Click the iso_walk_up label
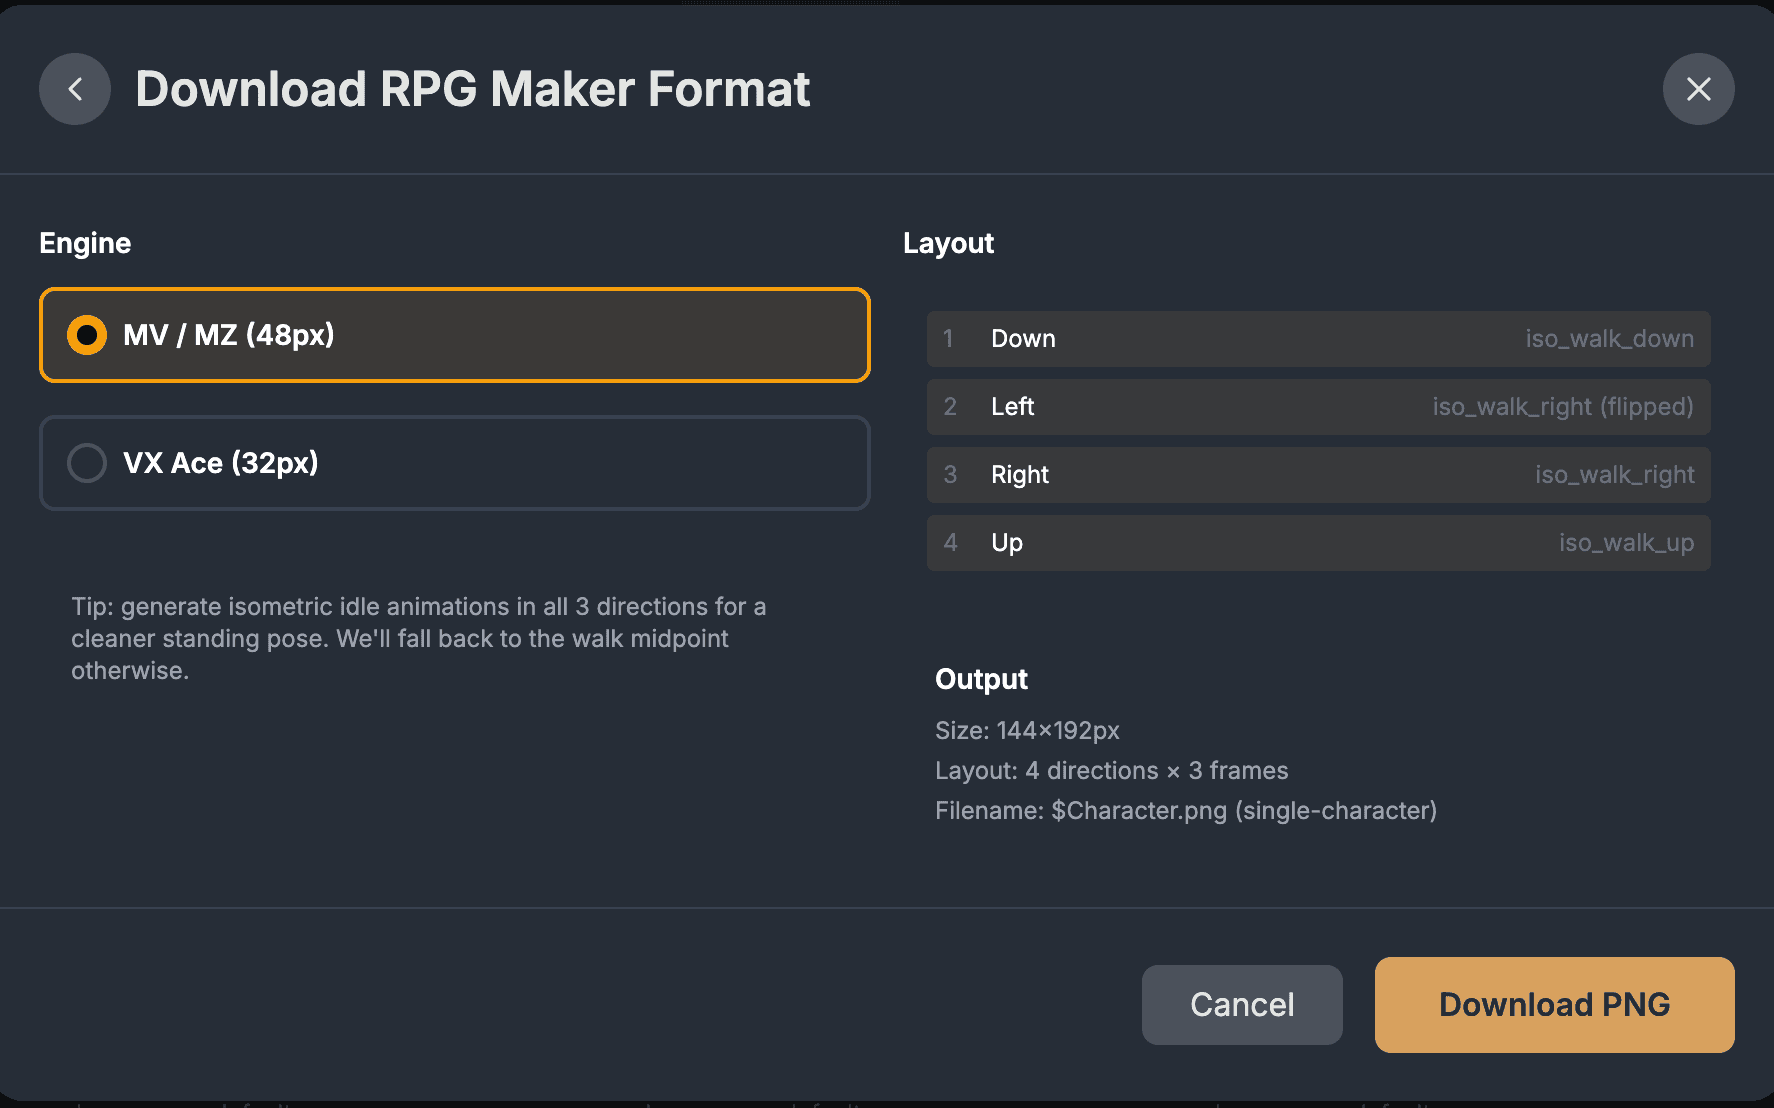This screenshot has width=1774, height=1108. pos(1626,543)
